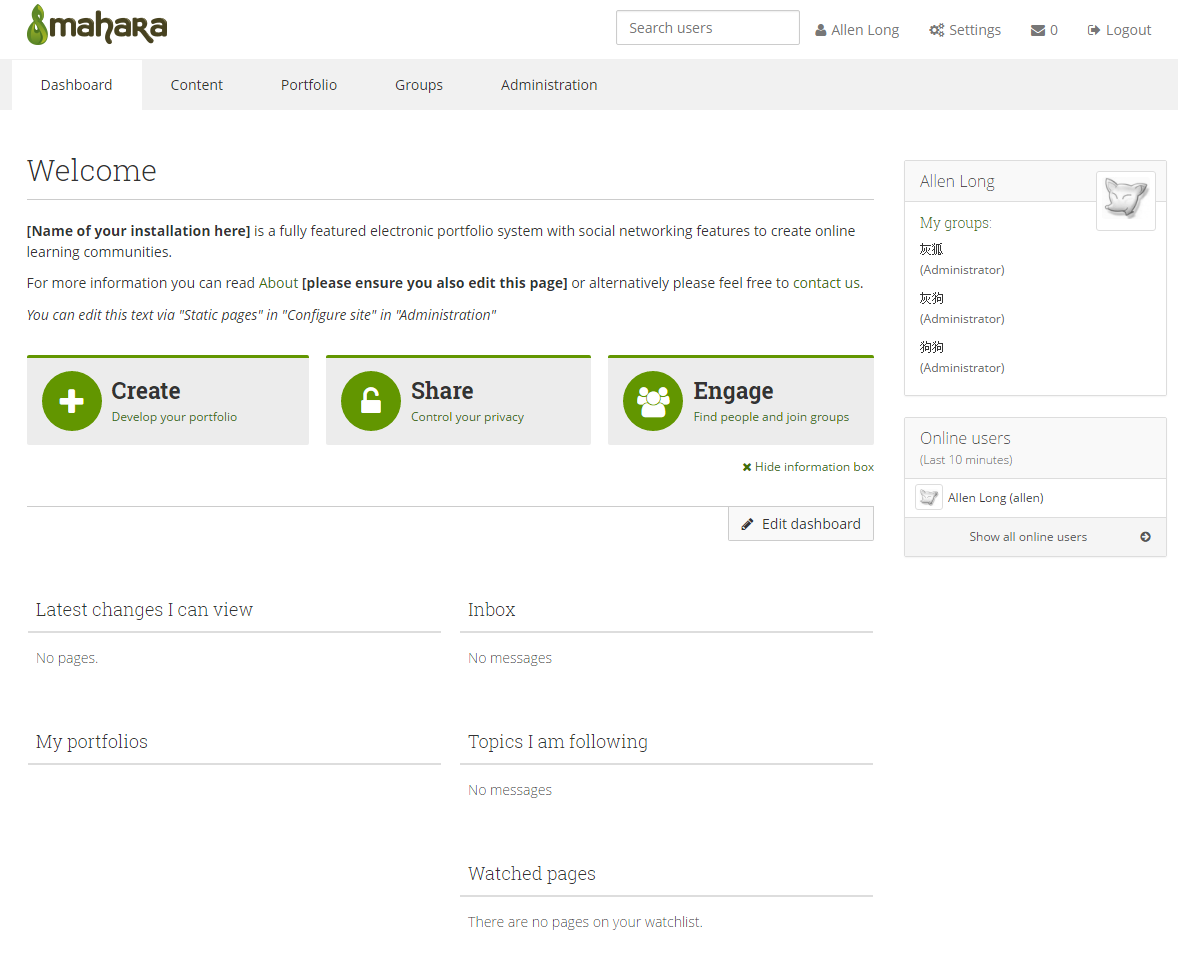Open the Groups tab
This screenshot has height=961, width=1178.
point(418,85)
